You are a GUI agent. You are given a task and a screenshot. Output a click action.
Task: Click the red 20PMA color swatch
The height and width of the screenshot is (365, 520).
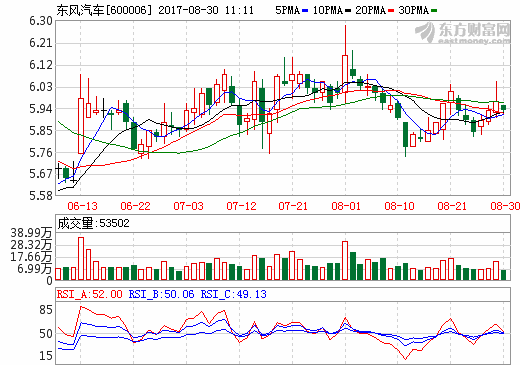click(391, 11)
